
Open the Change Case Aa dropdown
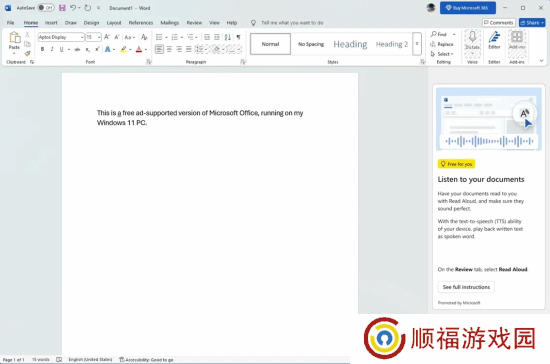pyautogui.click(x=129, y=37)
